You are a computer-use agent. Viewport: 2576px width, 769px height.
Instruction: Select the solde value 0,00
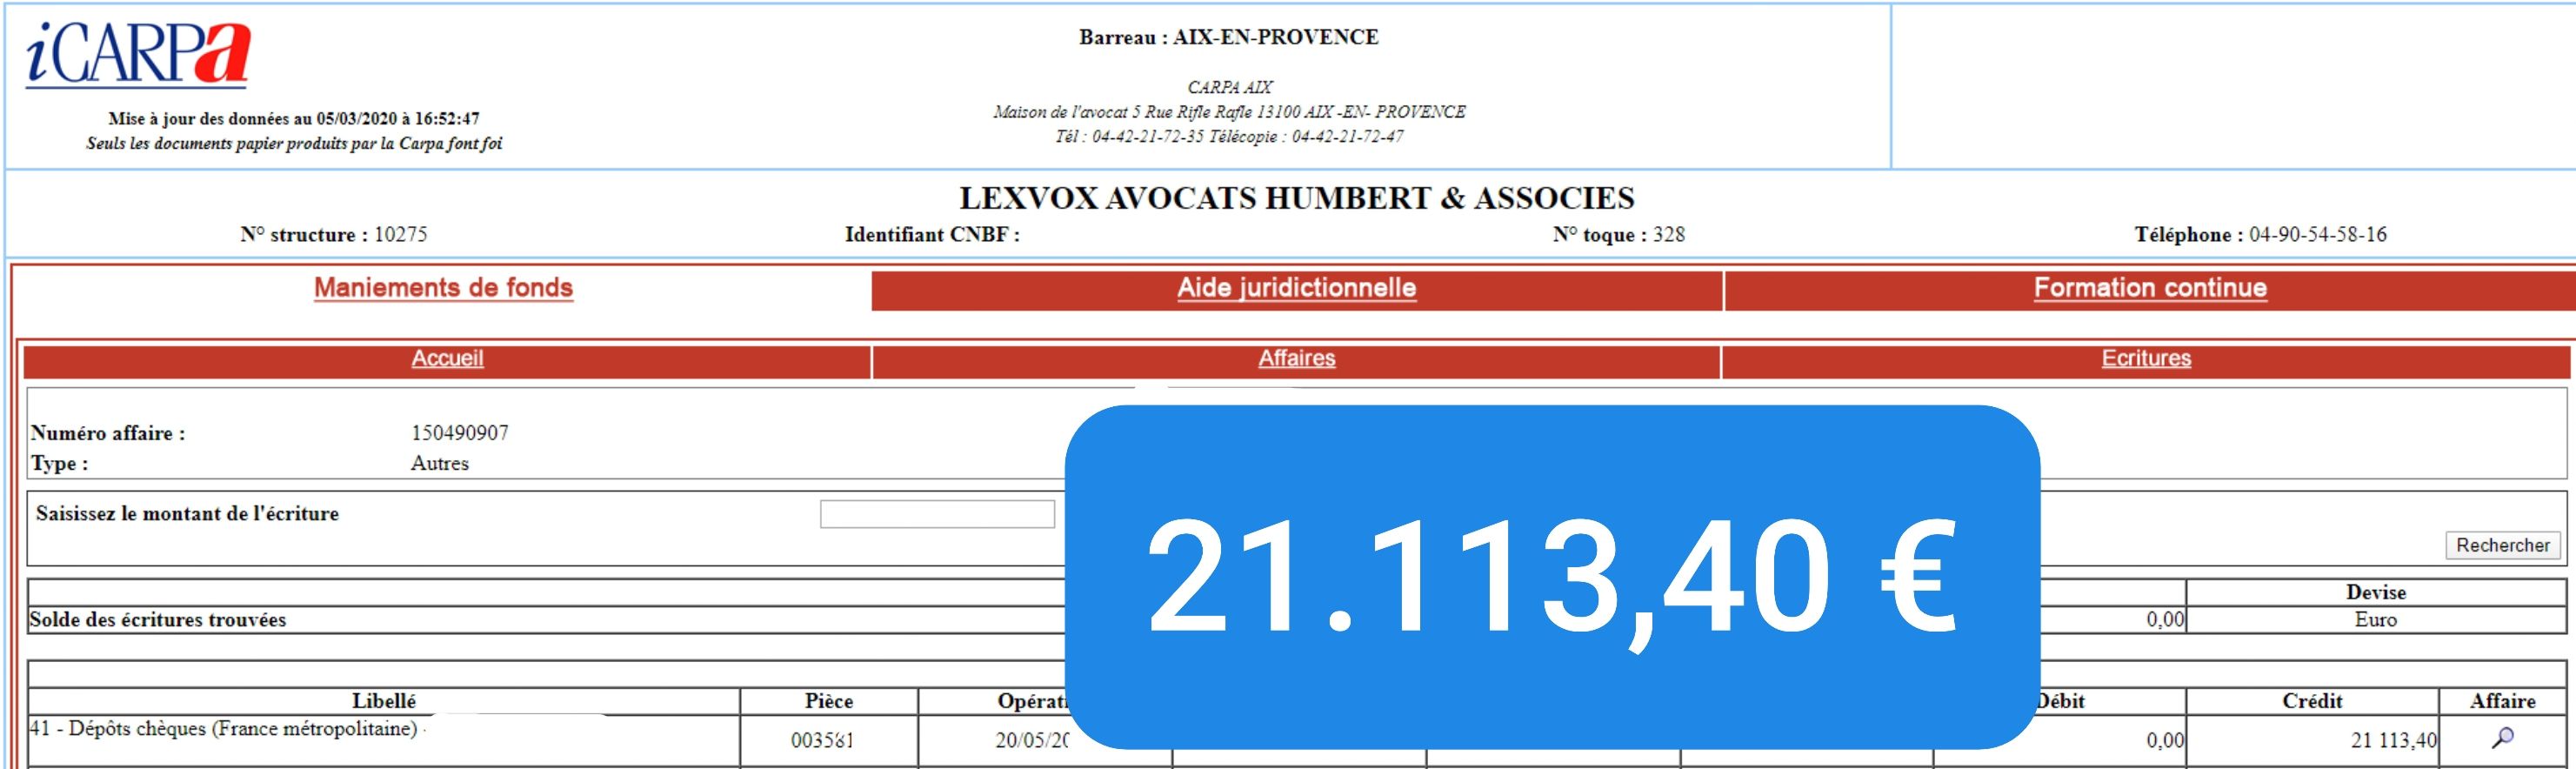pos(2165,620)
